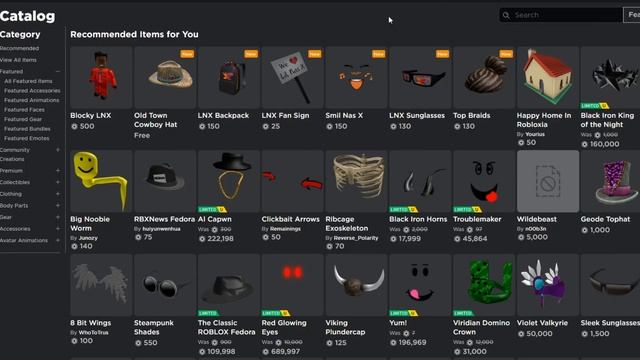Open All Featured Items subcategory
The width and height of the screenshot is (640, 360).
28,81
